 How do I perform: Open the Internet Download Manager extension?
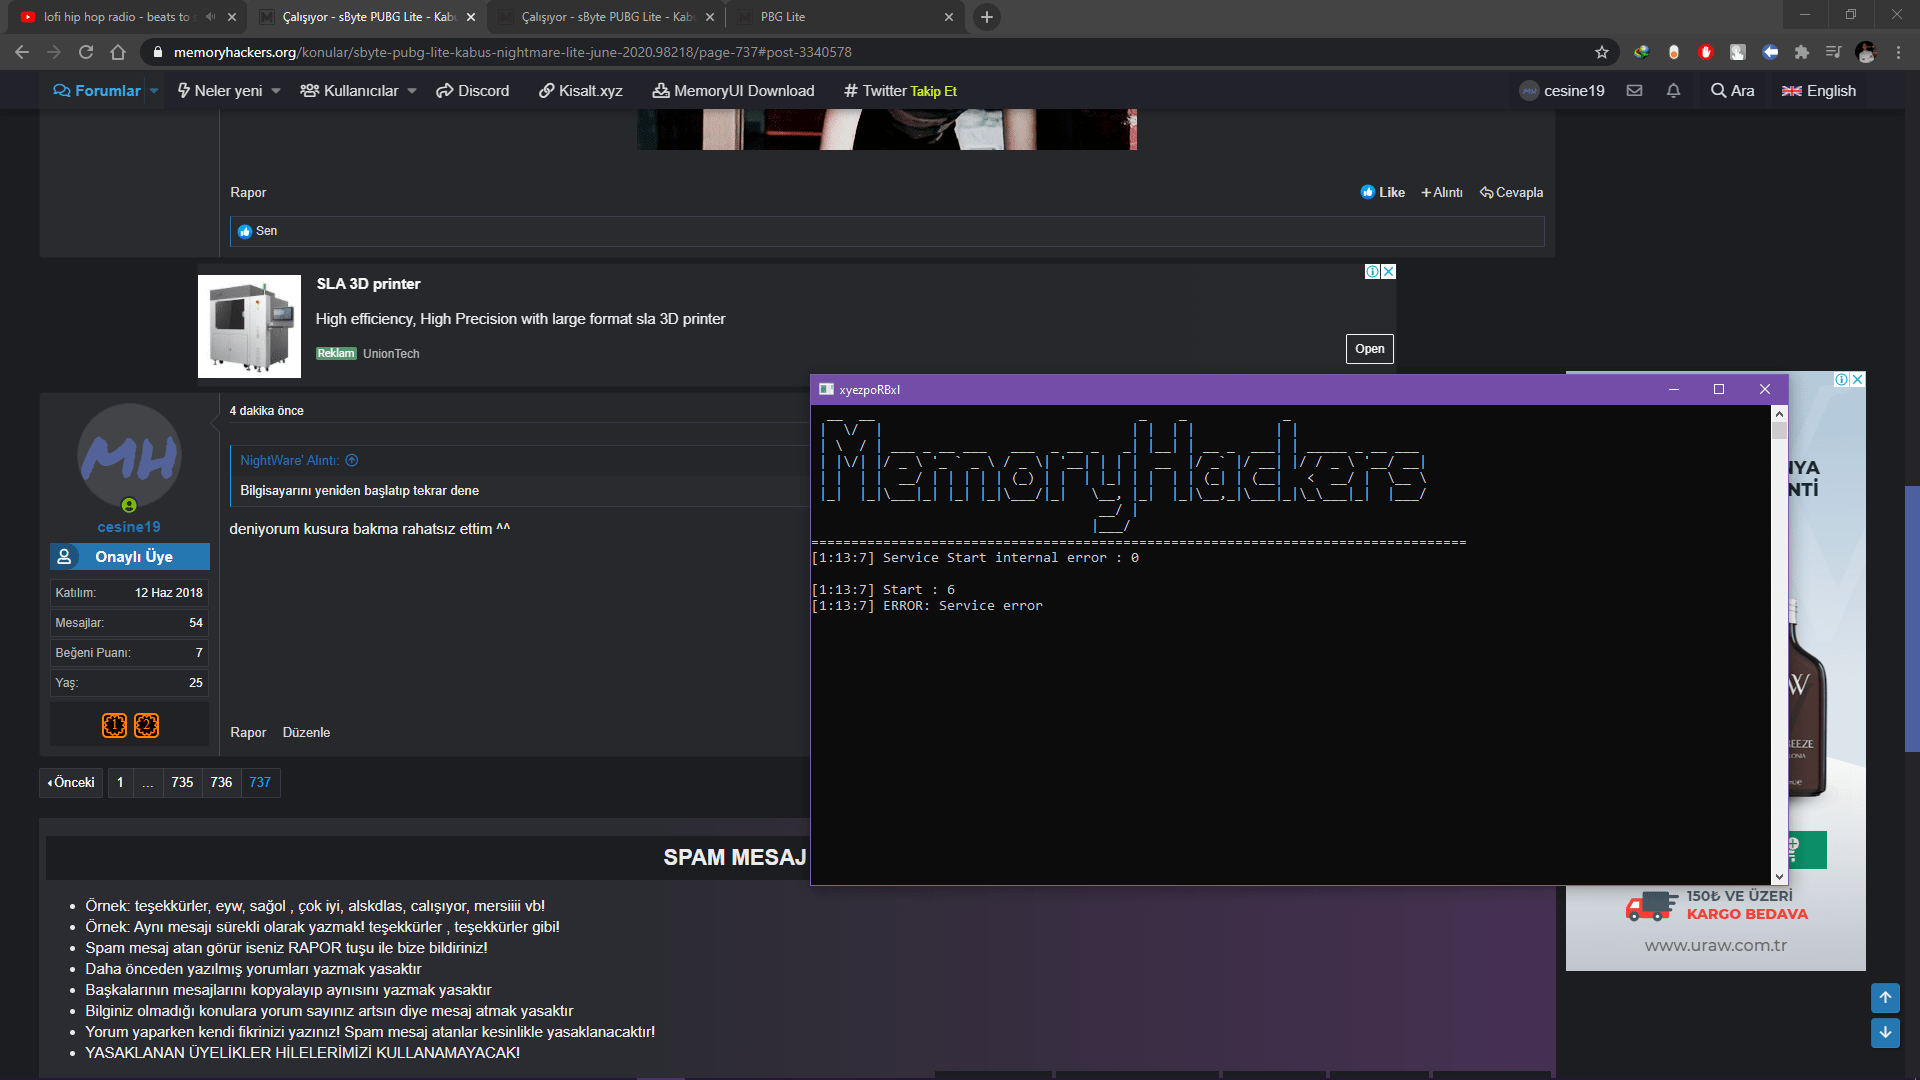[1641, 52]
